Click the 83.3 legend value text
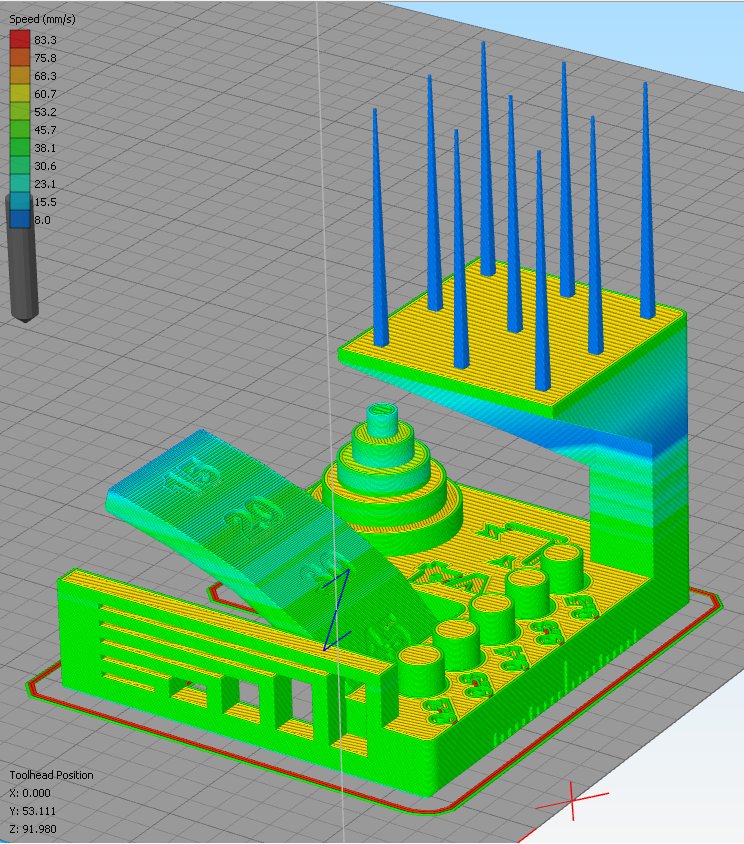The image size is (744, 844). 45,40
